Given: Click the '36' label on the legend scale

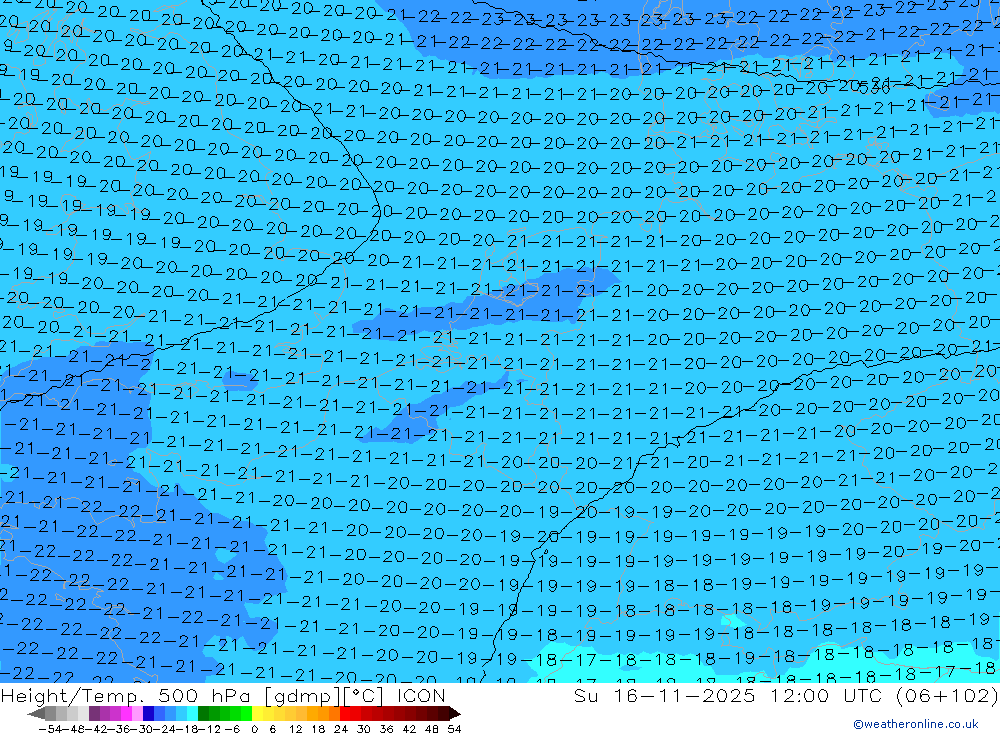Looking at the screenshot, I should [x=386, y=729].
